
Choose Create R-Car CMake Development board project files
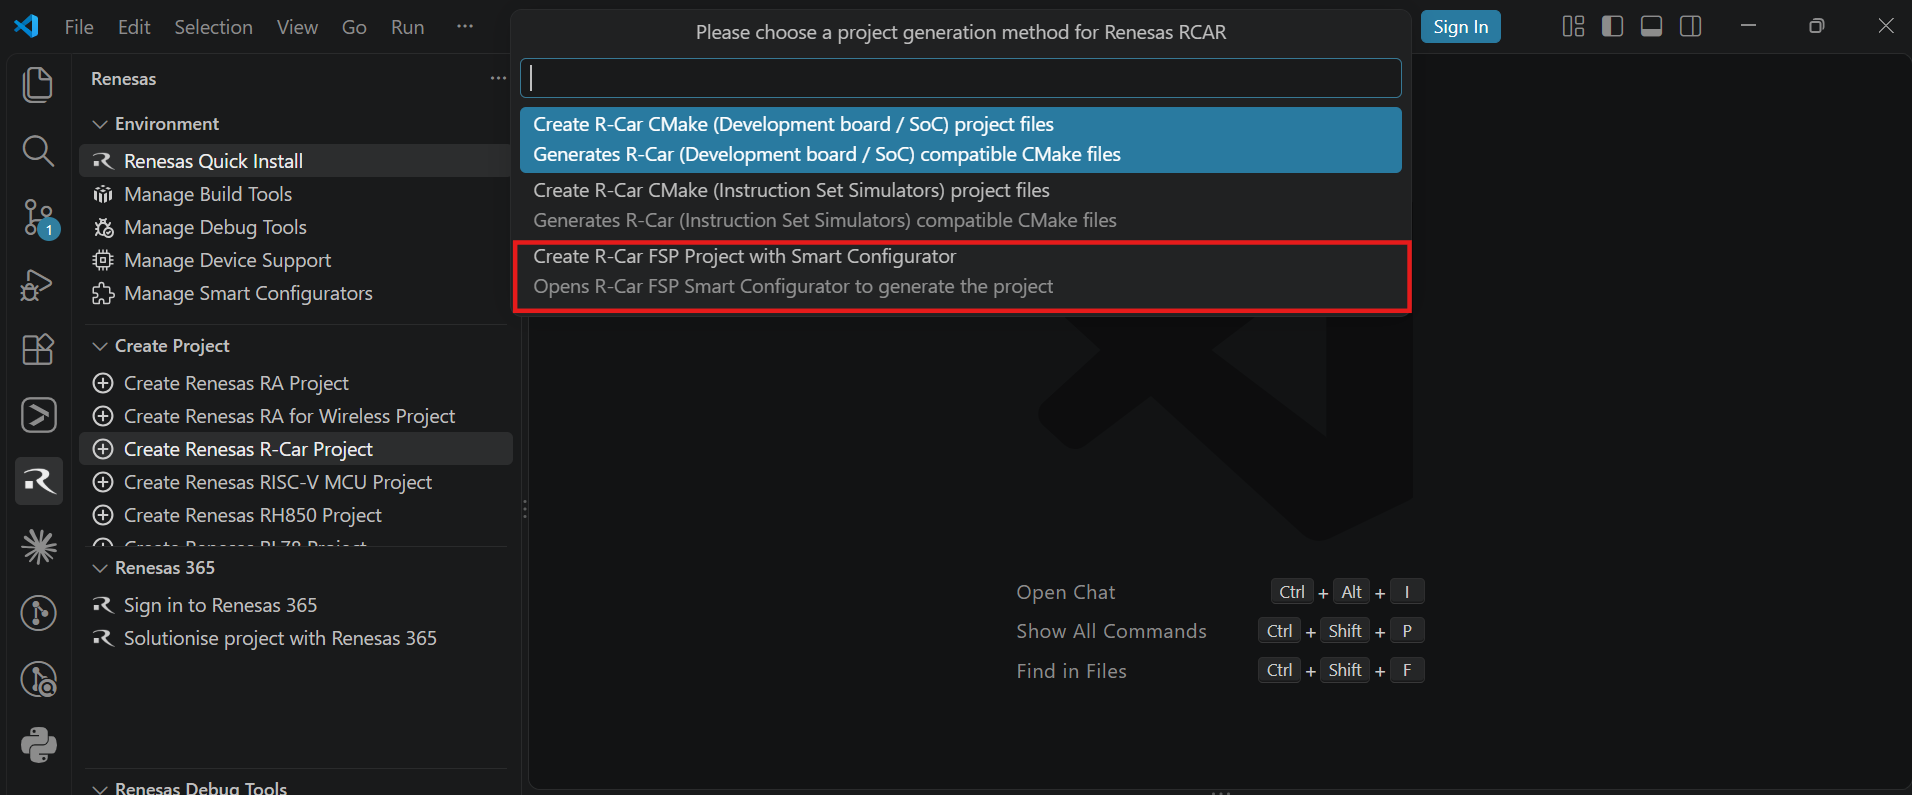[960, 140]
